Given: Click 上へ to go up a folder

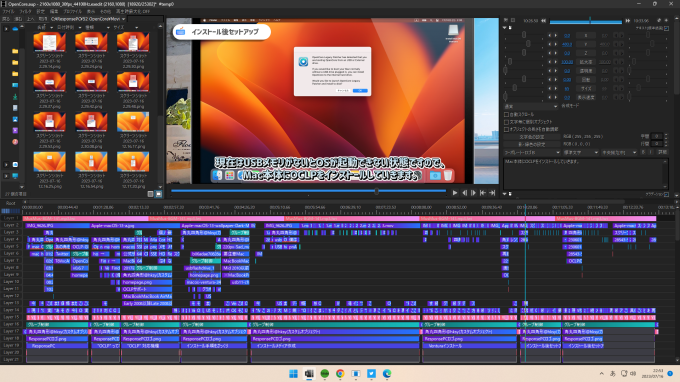Looking at the screenshot, I should tap(30, 19).
